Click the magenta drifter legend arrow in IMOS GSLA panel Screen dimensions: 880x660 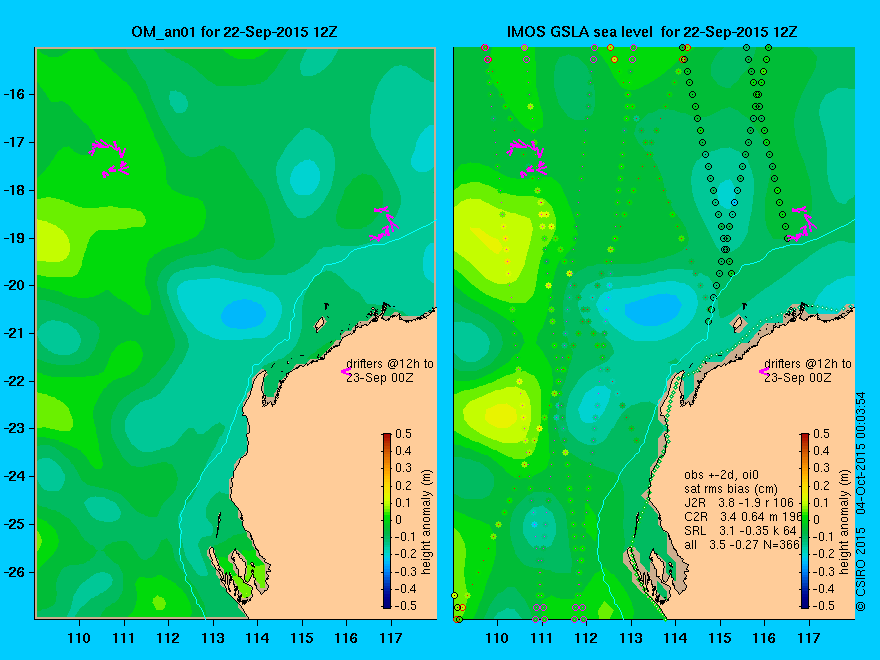pyautogui.click(x=763, y=372)
